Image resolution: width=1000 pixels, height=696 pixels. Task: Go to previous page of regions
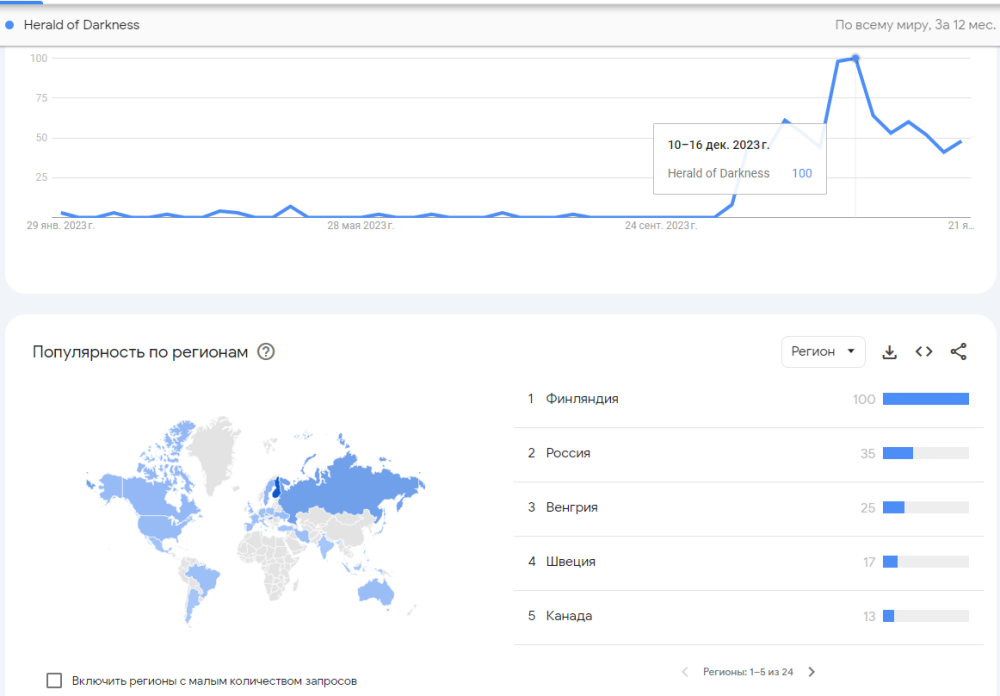pos(685,672)
